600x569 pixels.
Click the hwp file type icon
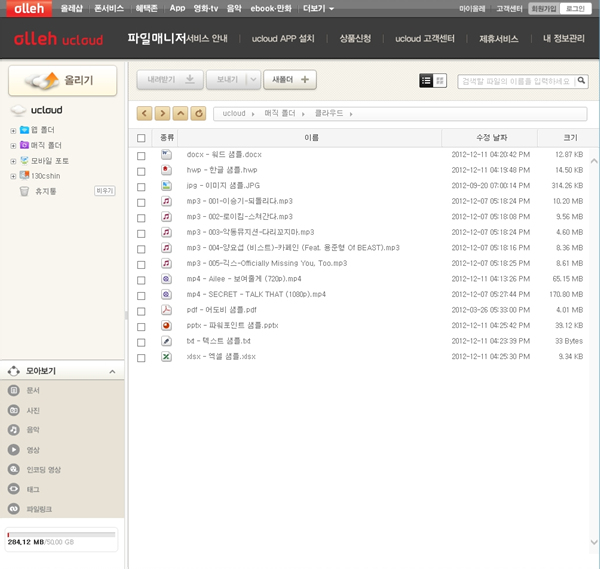166,170
